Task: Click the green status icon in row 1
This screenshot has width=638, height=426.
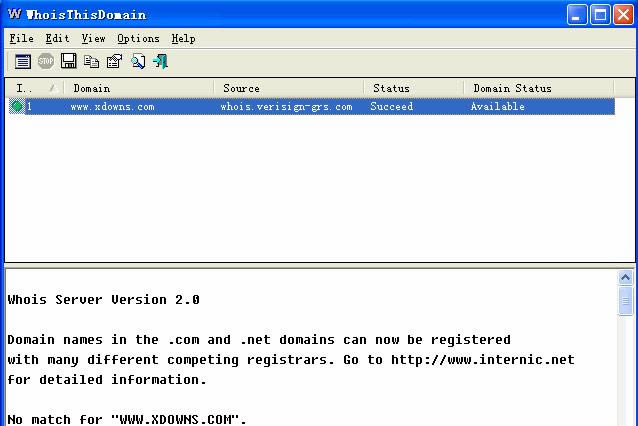Action: 17,107
